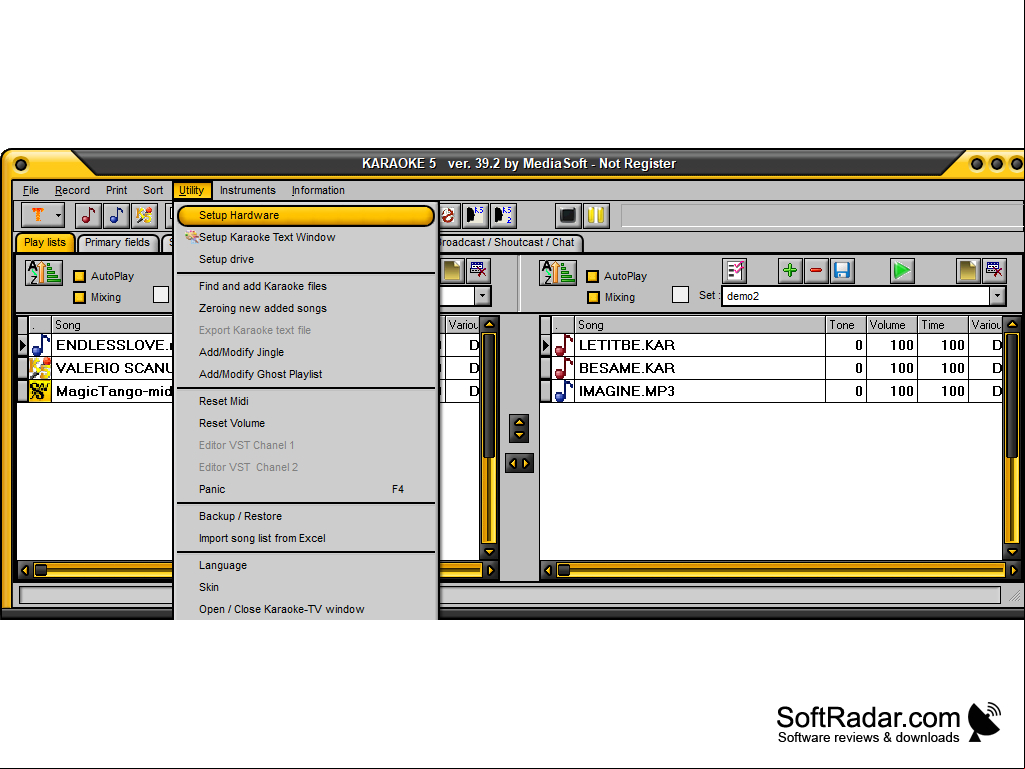
Task: Click the K5 icon beside VALERIO SCANU
Action: 40,367
